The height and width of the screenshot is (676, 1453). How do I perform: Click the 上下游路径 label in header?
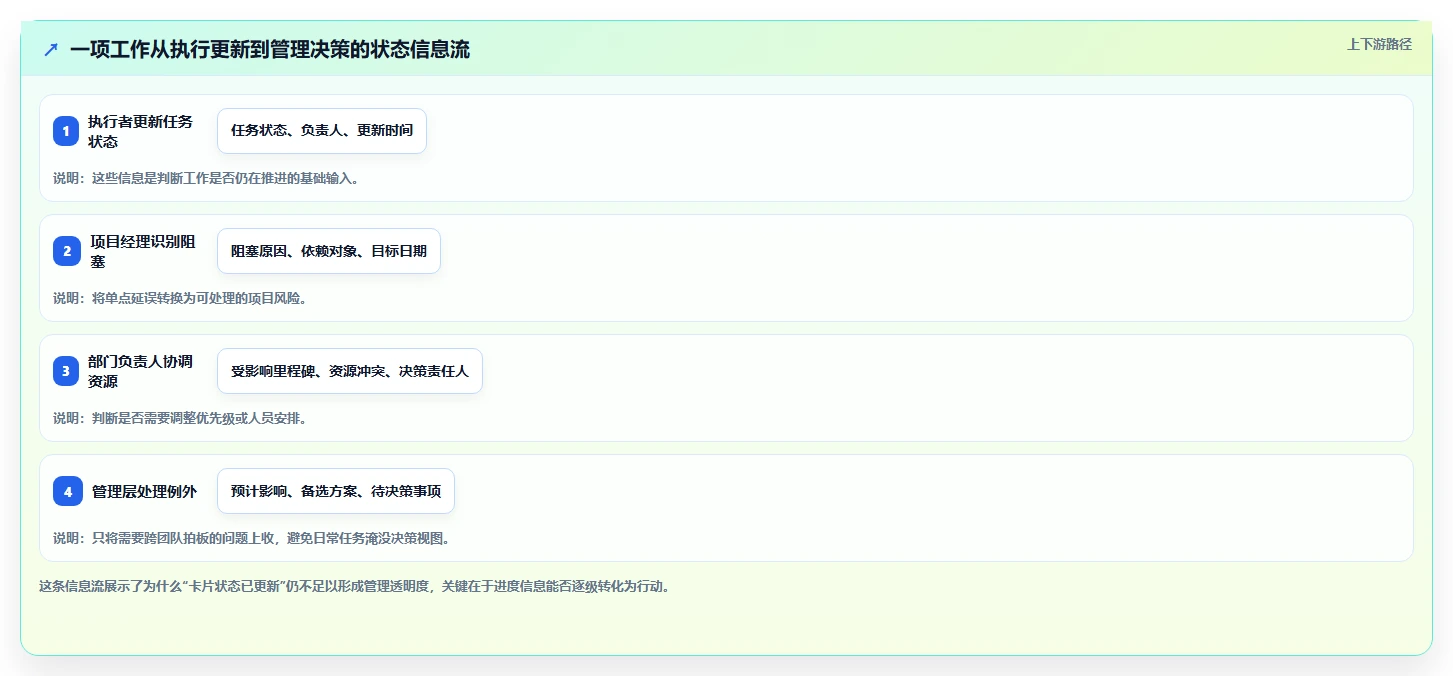pyautogui.click(x=1379, y=44)
